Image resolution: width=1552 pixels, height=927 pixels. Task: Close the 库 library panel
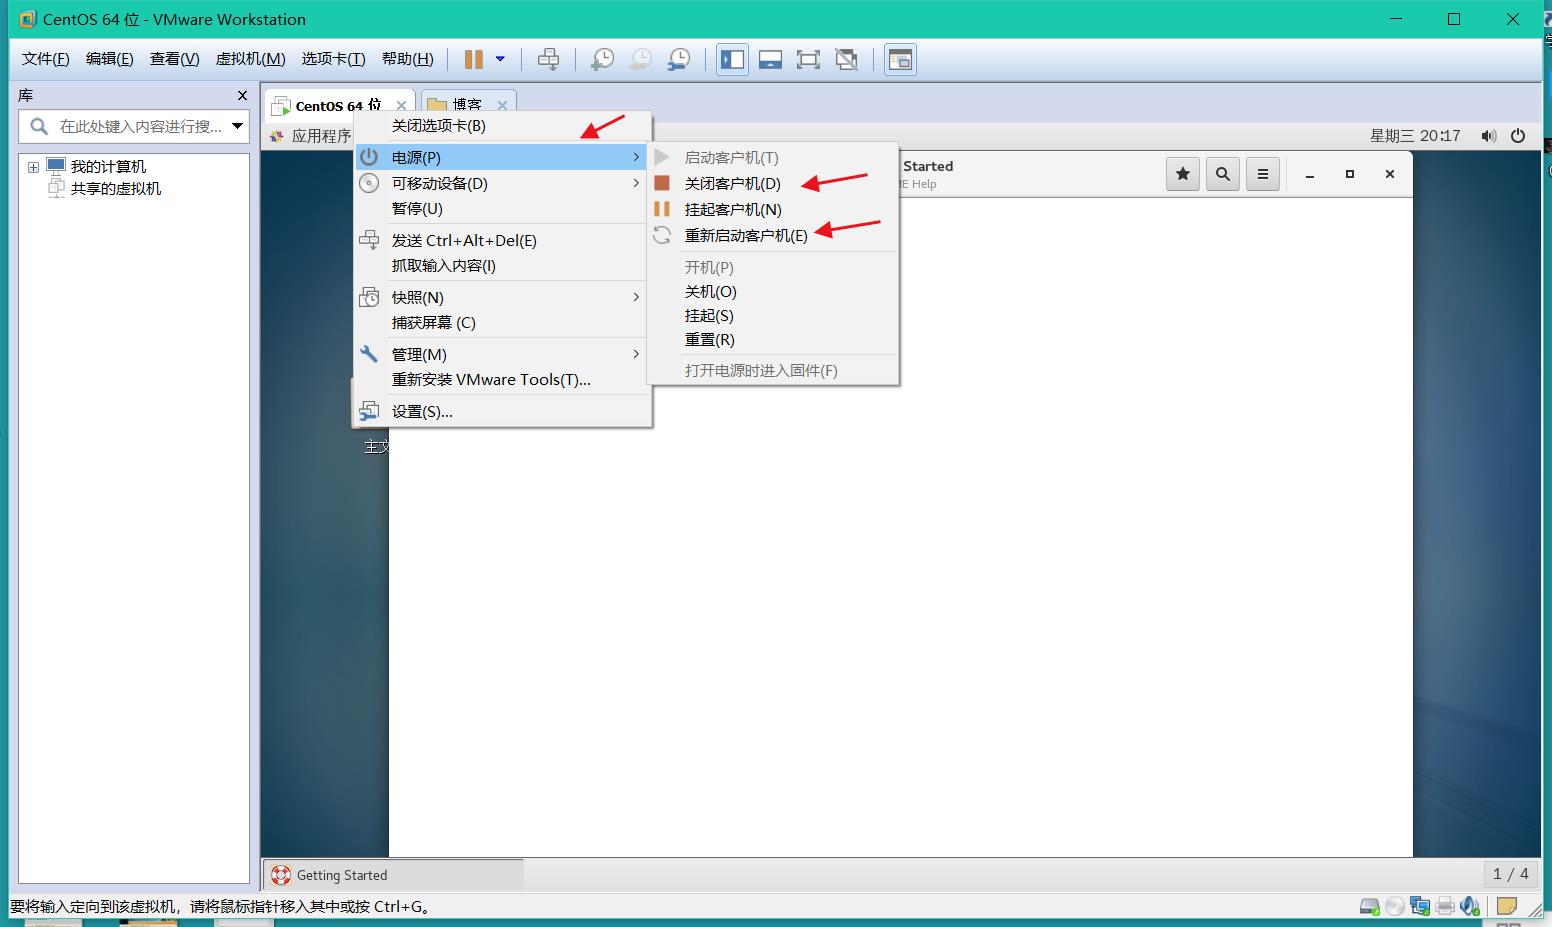click(x=242, y=95)
